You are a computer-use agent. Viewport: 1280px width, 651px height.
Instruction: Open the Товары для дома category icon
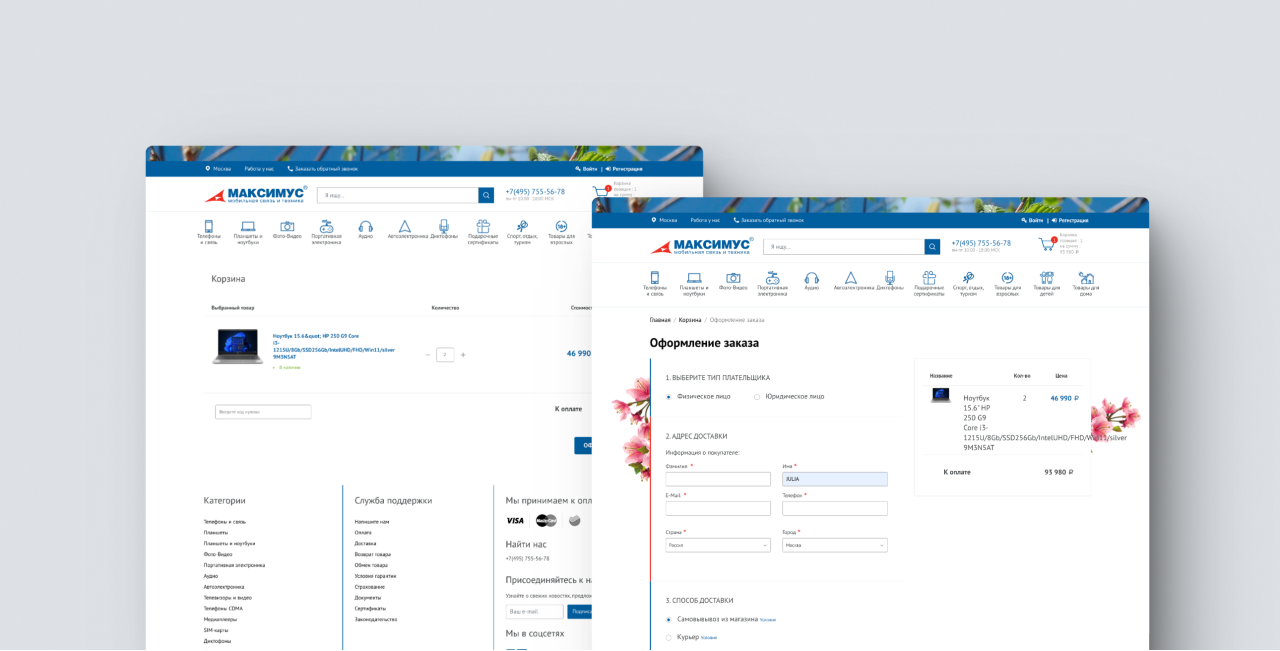click(1086, 284)
